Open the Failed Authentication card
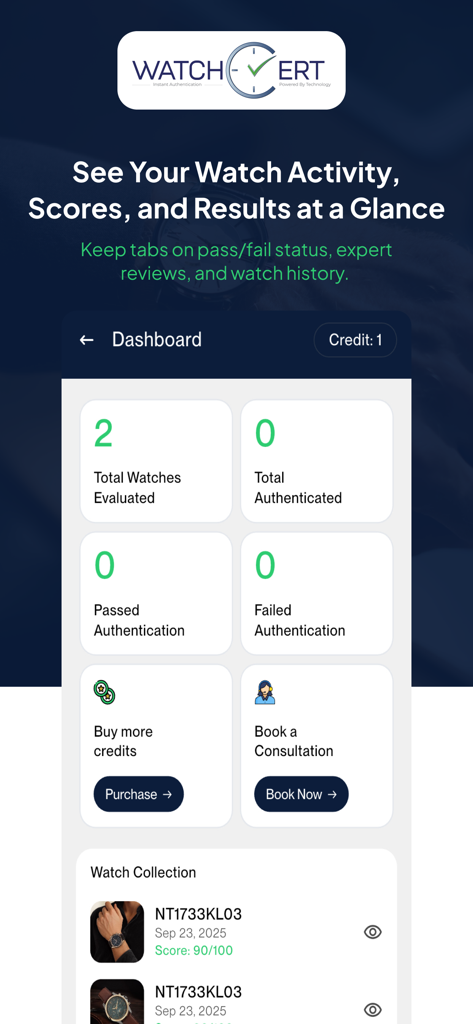This screenshot has height=1024, width=473. click(317, 594)
